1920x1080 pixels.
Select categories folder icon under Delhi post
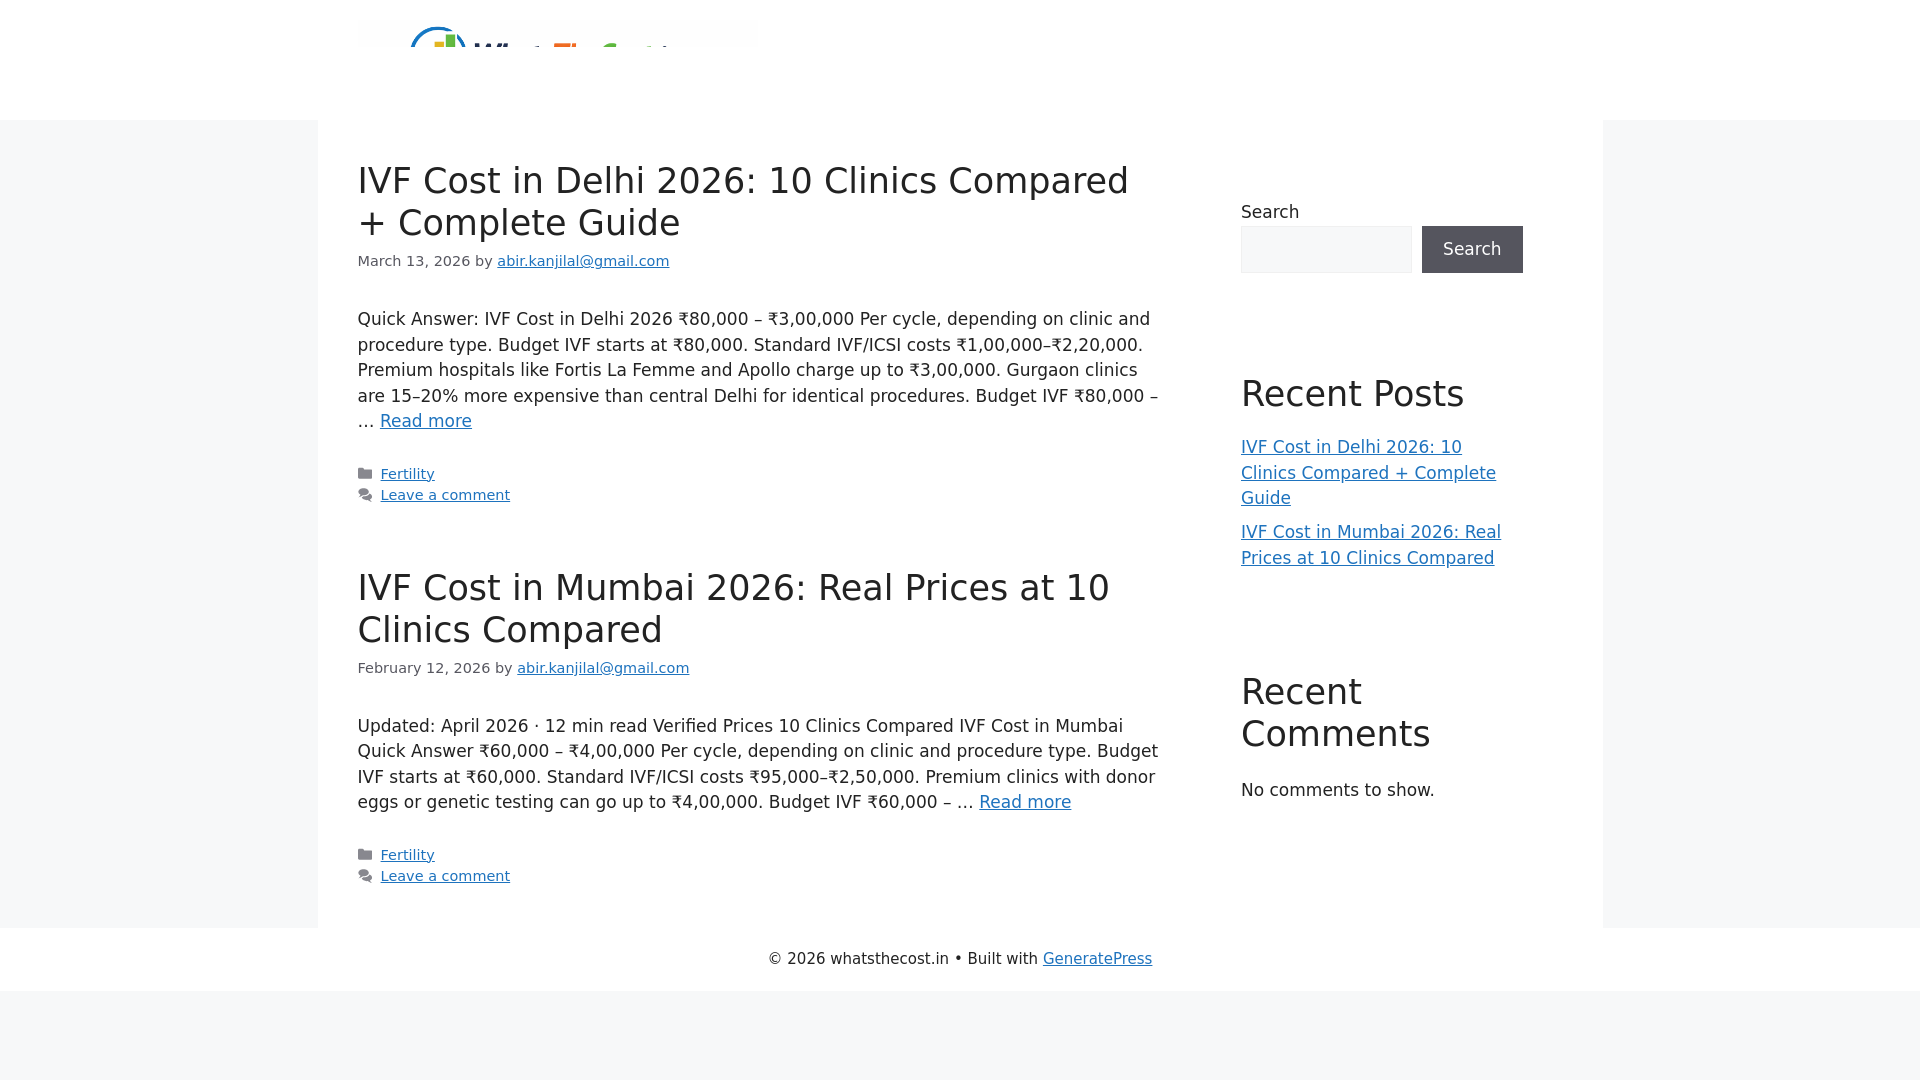[x=365, y=474]
